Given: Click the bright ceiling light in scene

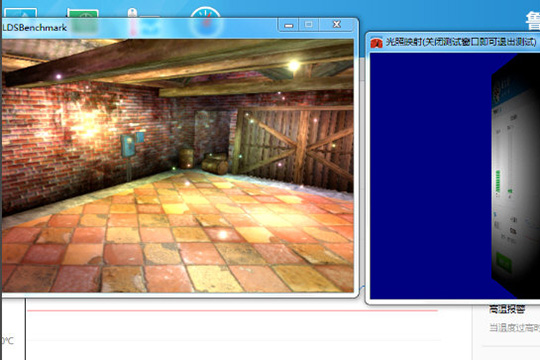Looking at the screenshot, I should pyautogui.click(x=293, y=65).
